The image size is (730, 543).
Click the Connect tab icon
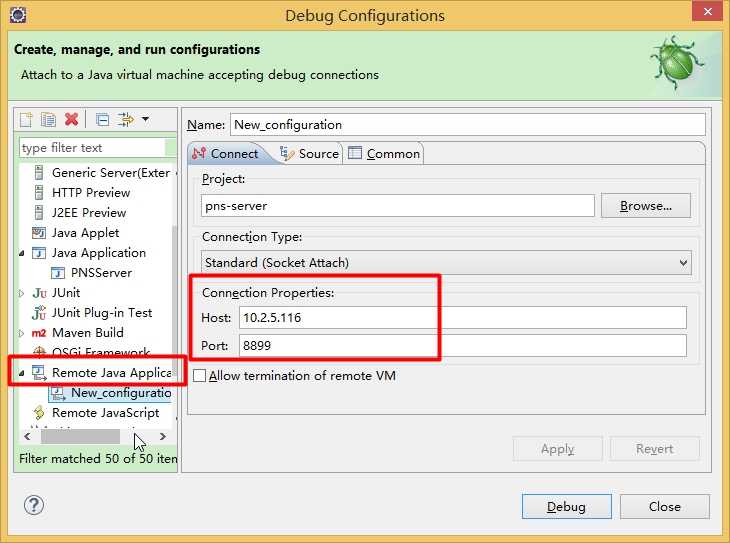pos(199,153)
